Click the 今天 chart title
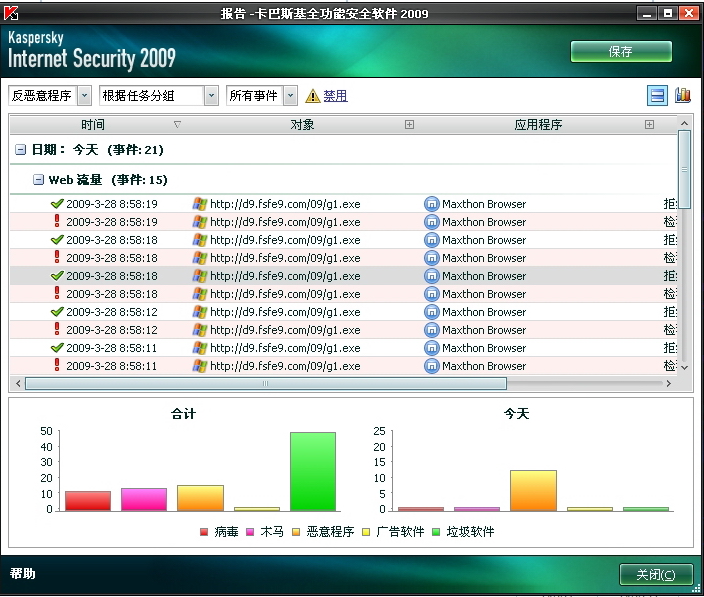The image size is (704, 597). [516, 413]
